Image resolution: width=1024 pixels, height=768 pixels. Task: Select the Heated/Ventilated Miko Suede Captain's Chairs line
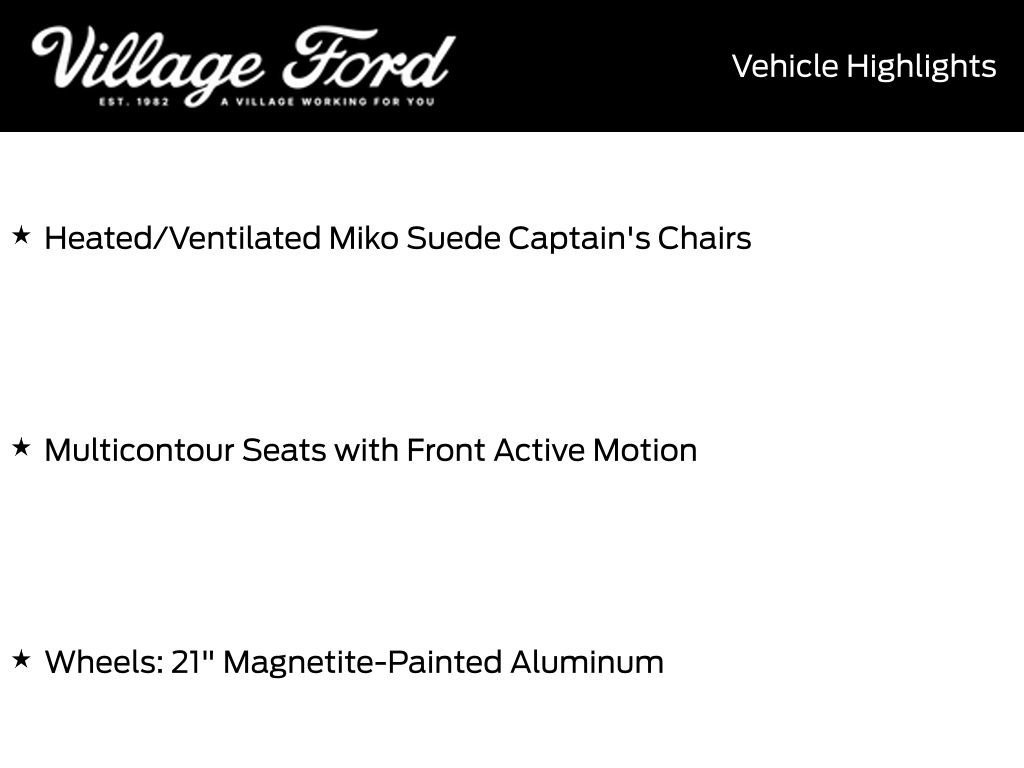tap(398, 238)
